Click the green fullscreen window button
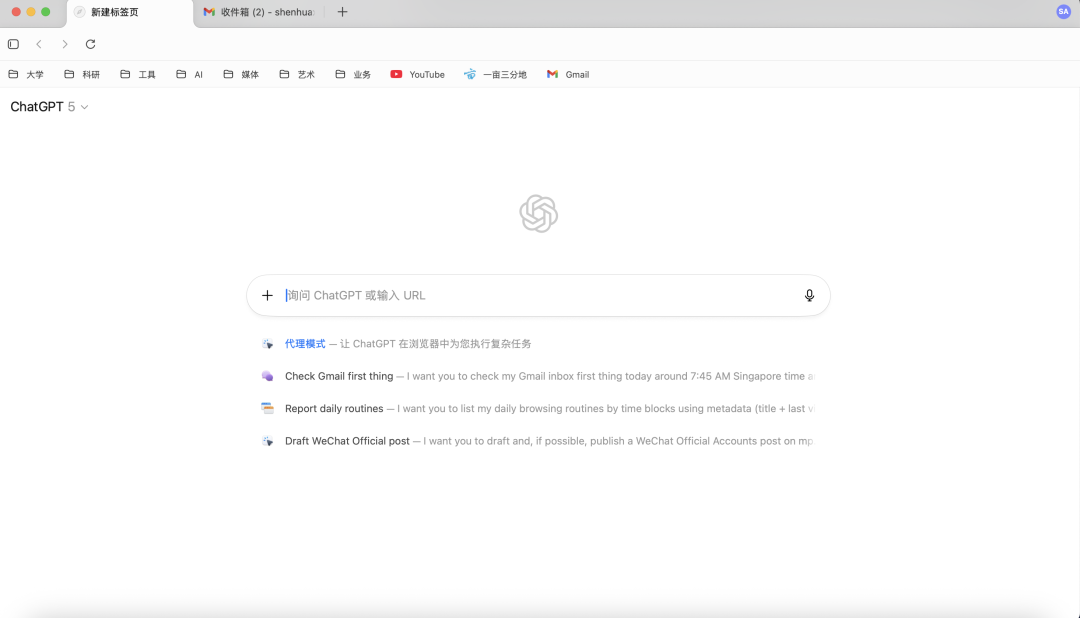 [46, 12]
